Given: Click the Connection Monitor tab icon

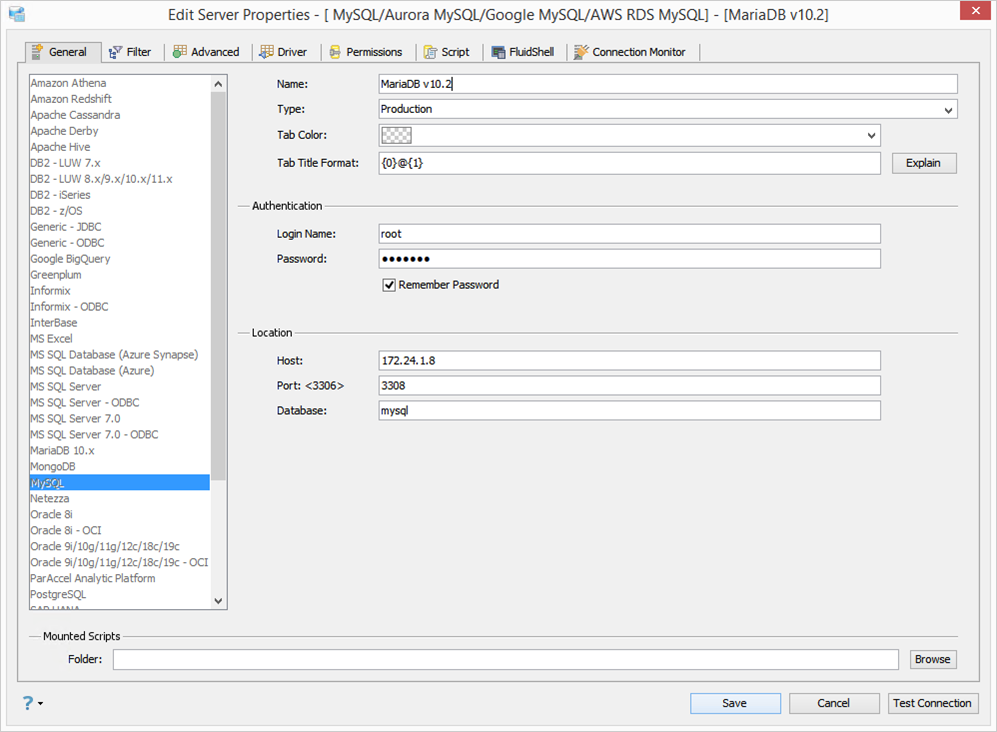Looking at the screenshot, I should tap(581, 52).
